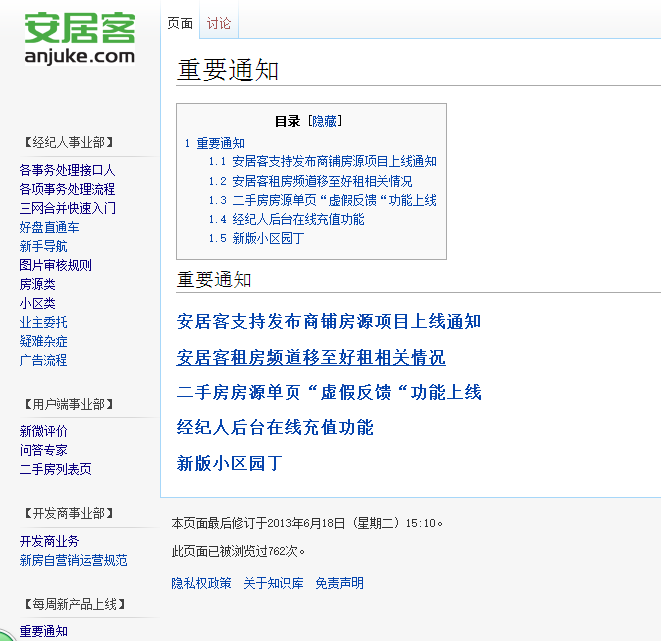Click the 【每周新产品上线】 section header
Image resolution: width=661 pixels, height=641 pixels.
click(75, 604)
